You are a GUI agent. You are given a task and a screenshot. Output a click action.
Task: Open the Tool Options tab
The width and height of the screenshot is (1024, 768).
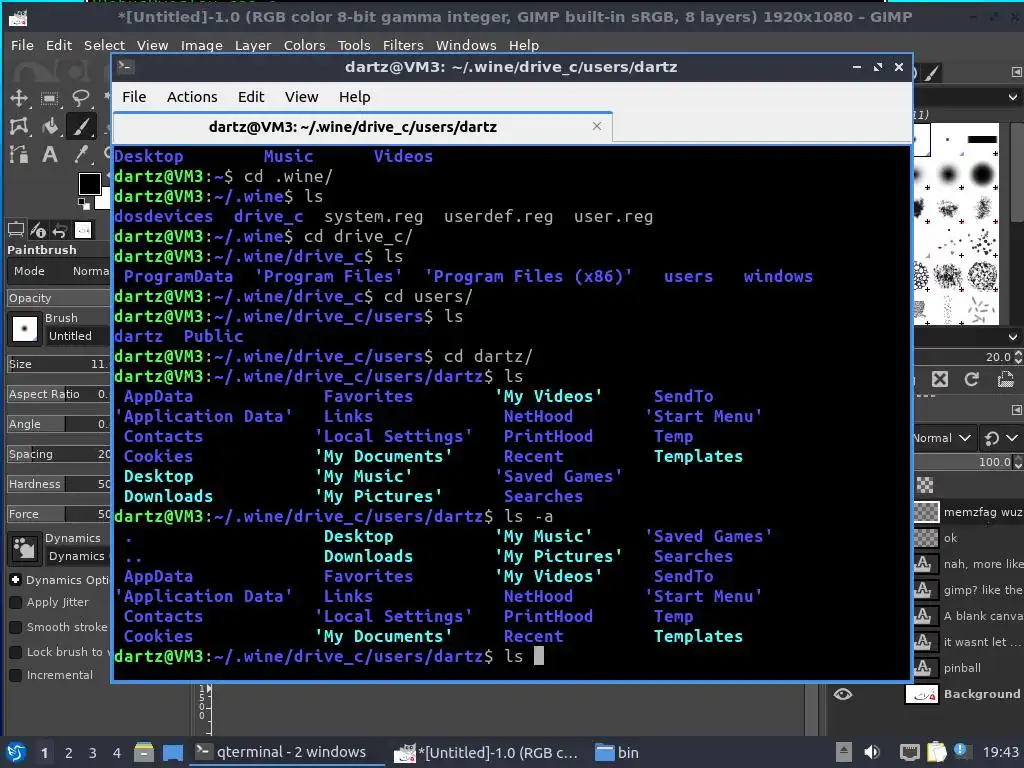tap(16, 230)
